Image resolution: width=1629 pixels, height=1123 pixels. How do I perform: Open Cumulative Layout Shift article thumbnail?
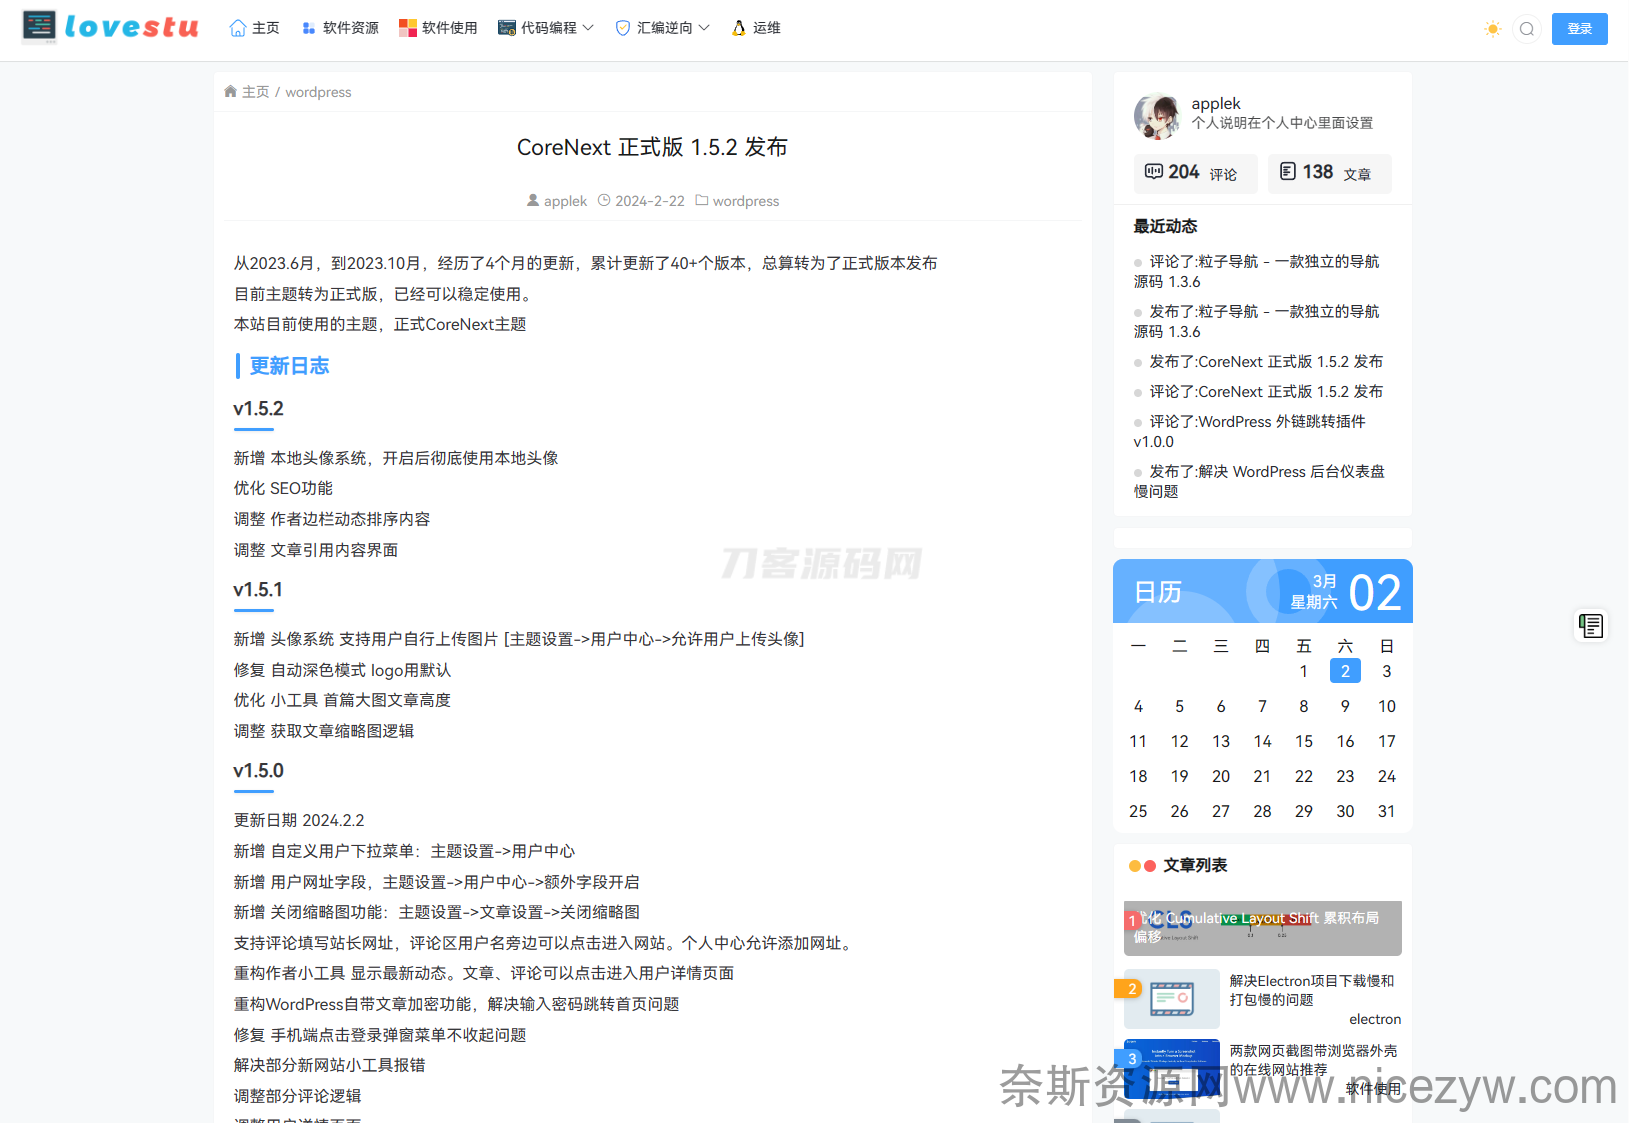(x=1263, y=928)
